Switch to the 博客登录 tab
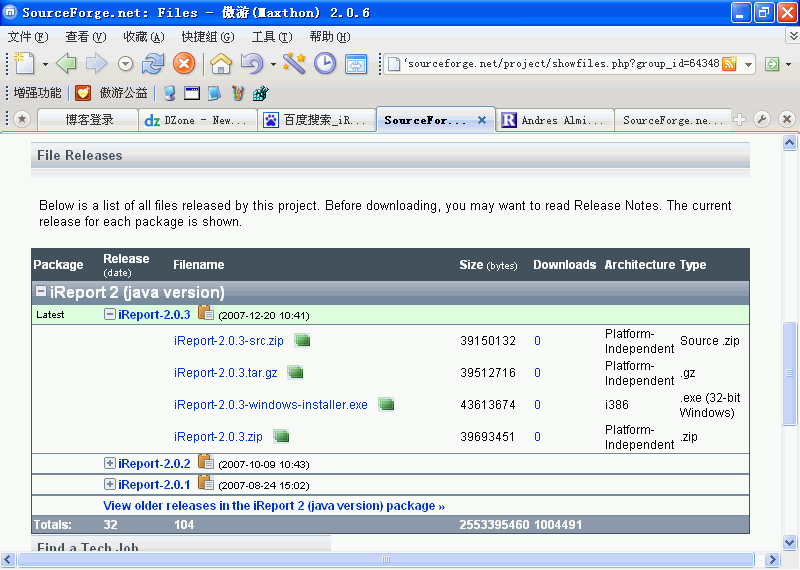The image size is (800, 570). point(89,120)
